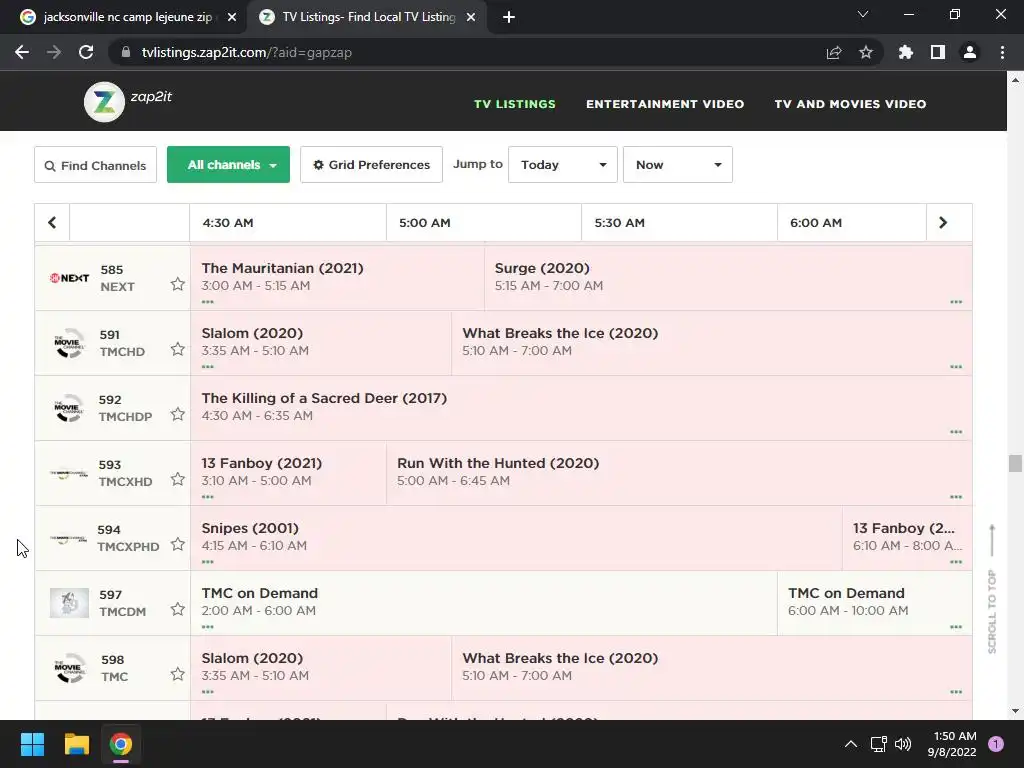The height and width of the screenshot is (768, 1024).
Task: Favorite channel 597 TMCDM with star
Action: tap(178, 609)
